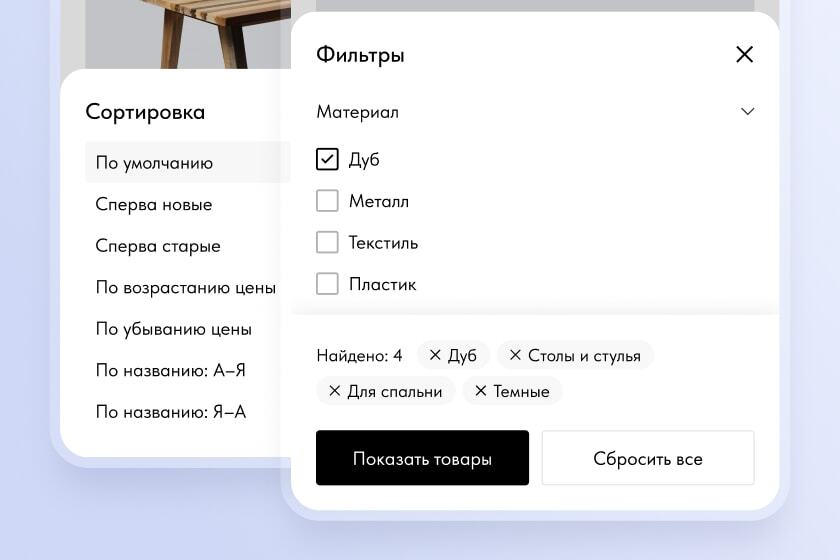Viewport: 840px width, 560px height.
Task: Click the Показать товары button
Action: (x=422, y=458)
